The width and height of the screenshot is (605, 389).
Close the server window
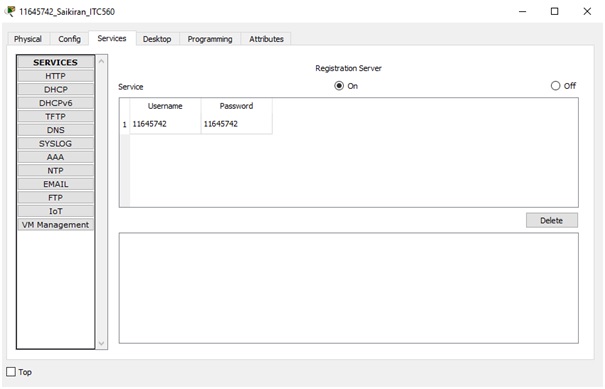(587, 12)
